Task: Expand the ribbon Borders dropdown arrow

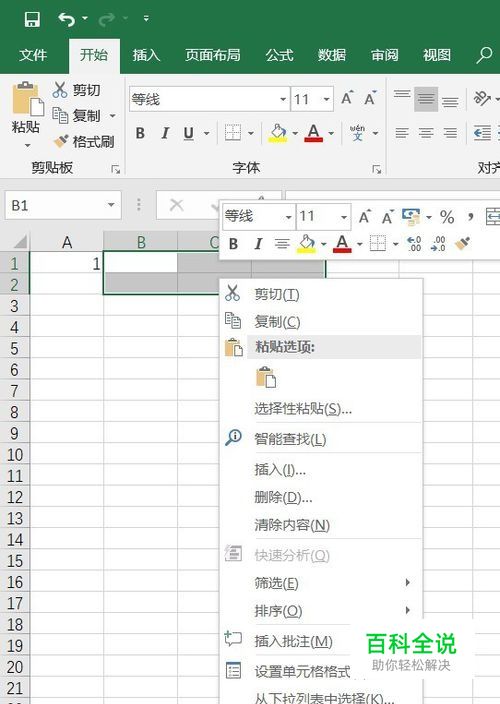Action: coord(251,133)
